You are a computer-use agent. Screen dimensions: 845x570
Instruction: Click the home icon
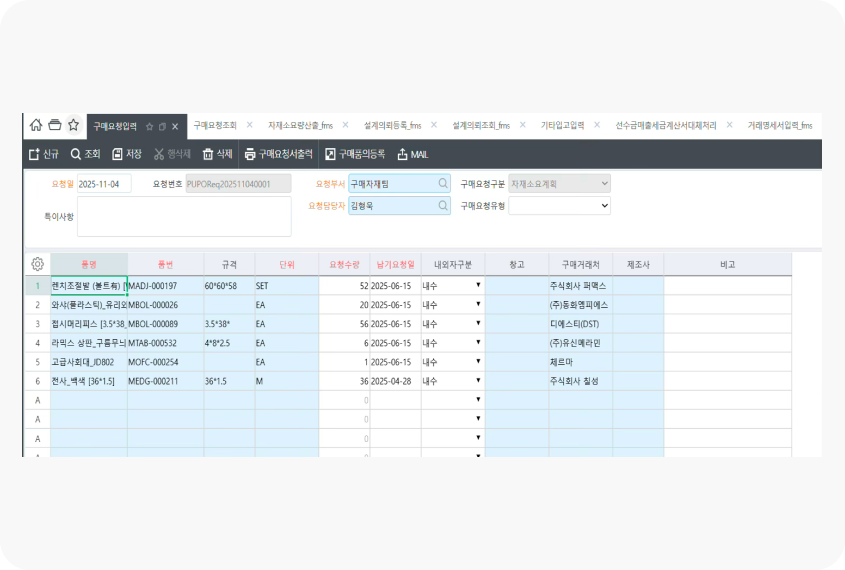pos(36,126)
